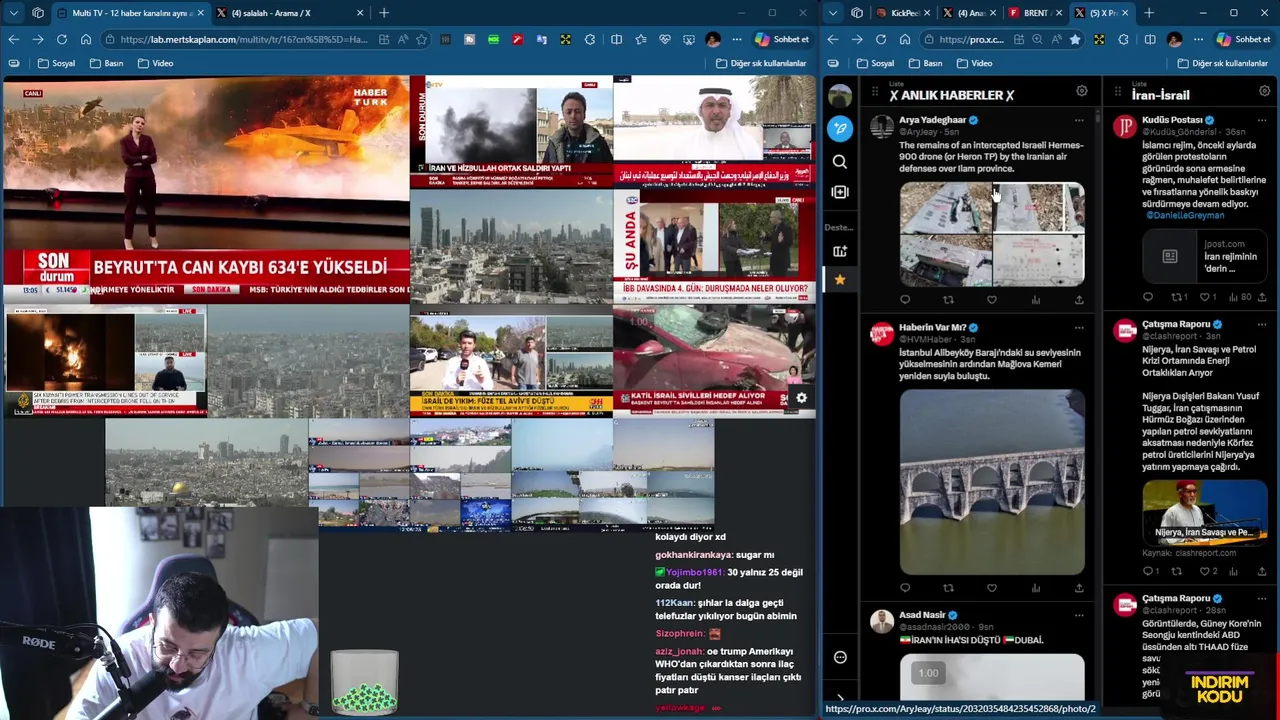The image size is (1280, 720).
Task: Open settings of ANLIK HABERLER column
Action: tap(1081, 91)
